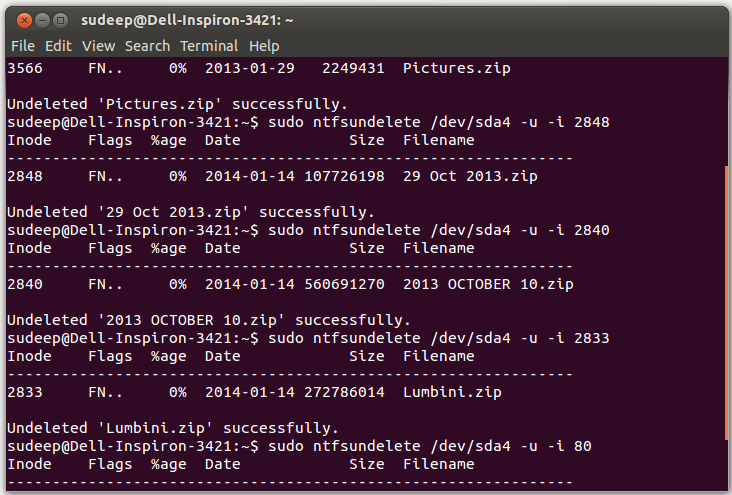Minimize the terminal window

(42, 21)
